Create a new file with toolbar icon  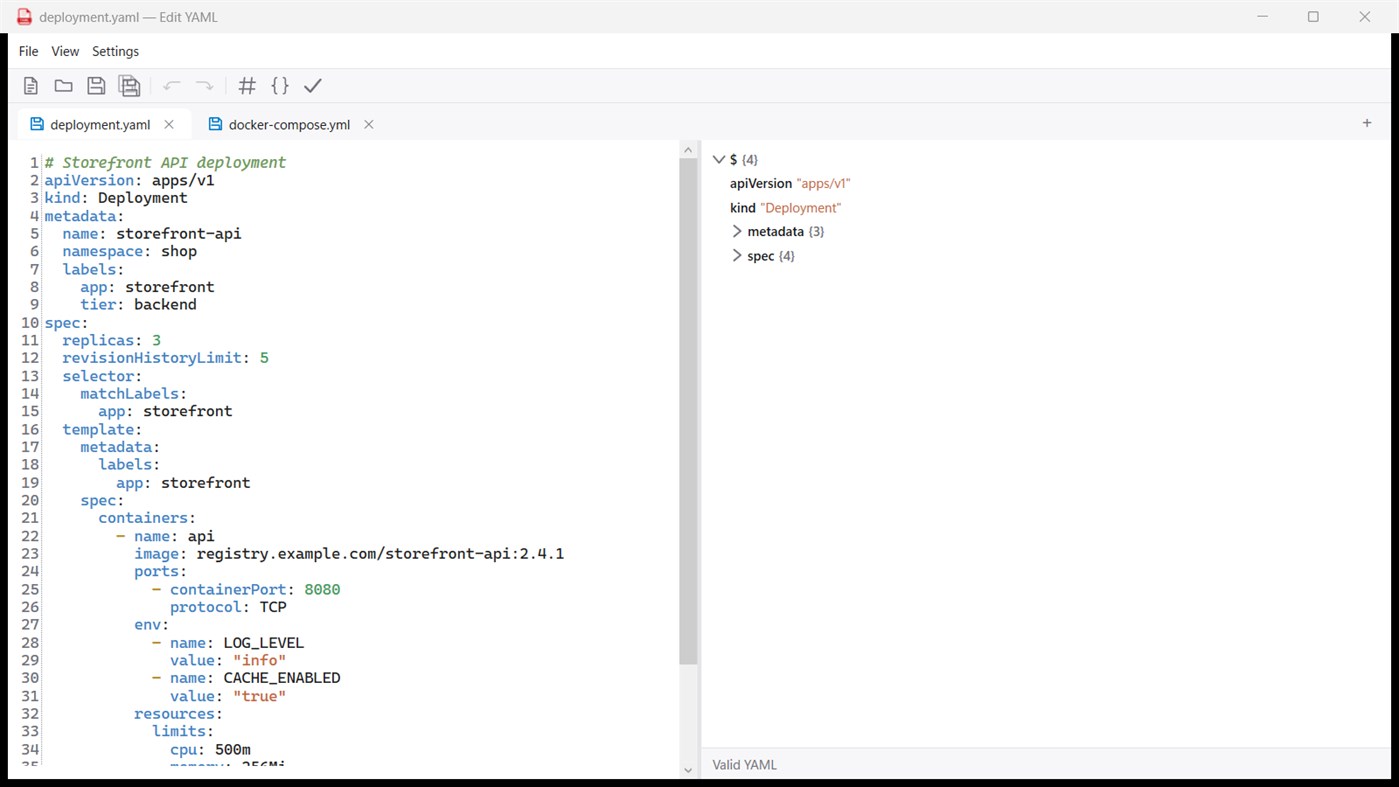pos(31,86)
